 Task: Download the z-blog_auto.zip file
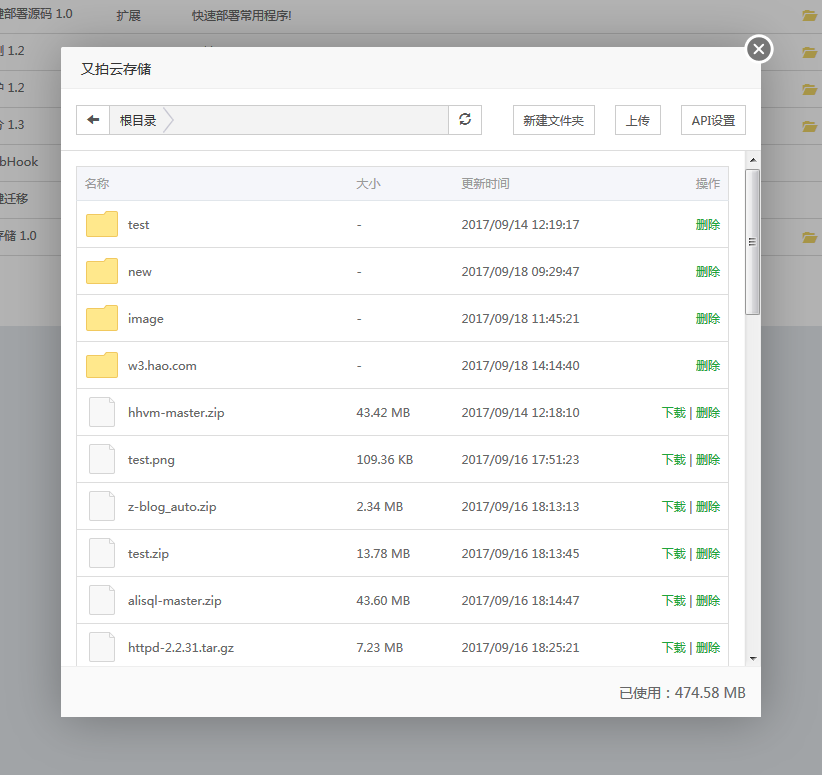pos(674,507)
